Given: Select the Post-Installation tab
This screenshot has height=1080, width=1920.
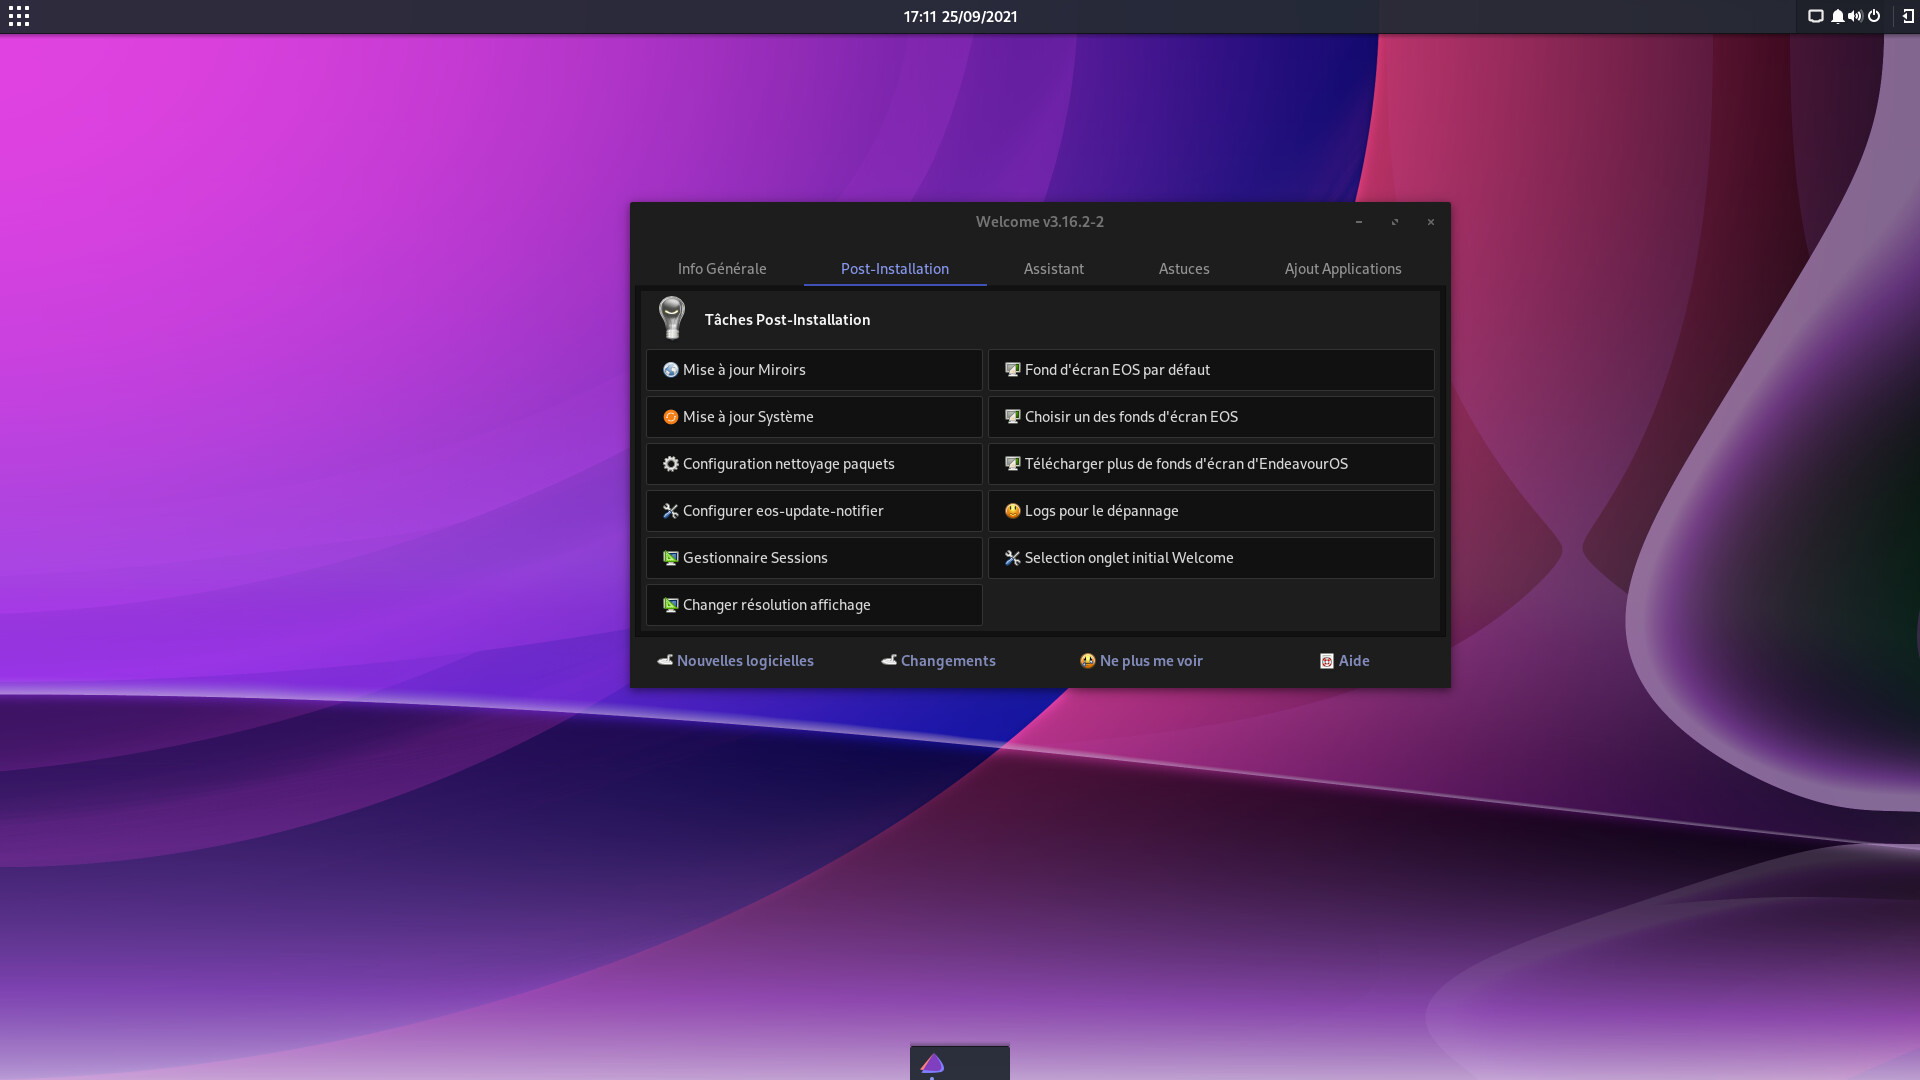Looking at the screenshot, I should click(895, 268).
